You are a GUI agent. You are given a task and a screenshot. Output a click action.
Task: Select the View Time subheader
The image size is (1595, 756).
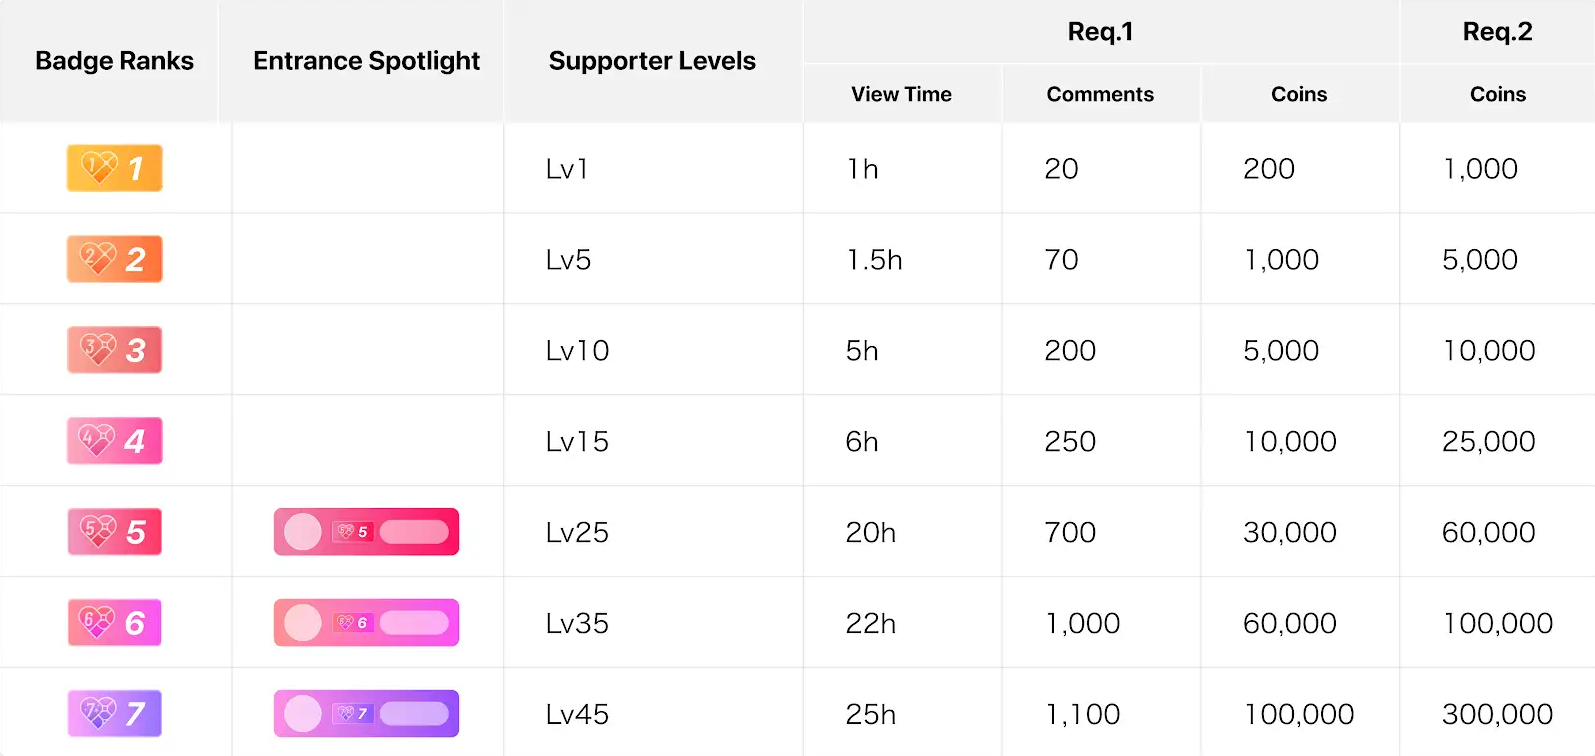[x=901, y=94]
